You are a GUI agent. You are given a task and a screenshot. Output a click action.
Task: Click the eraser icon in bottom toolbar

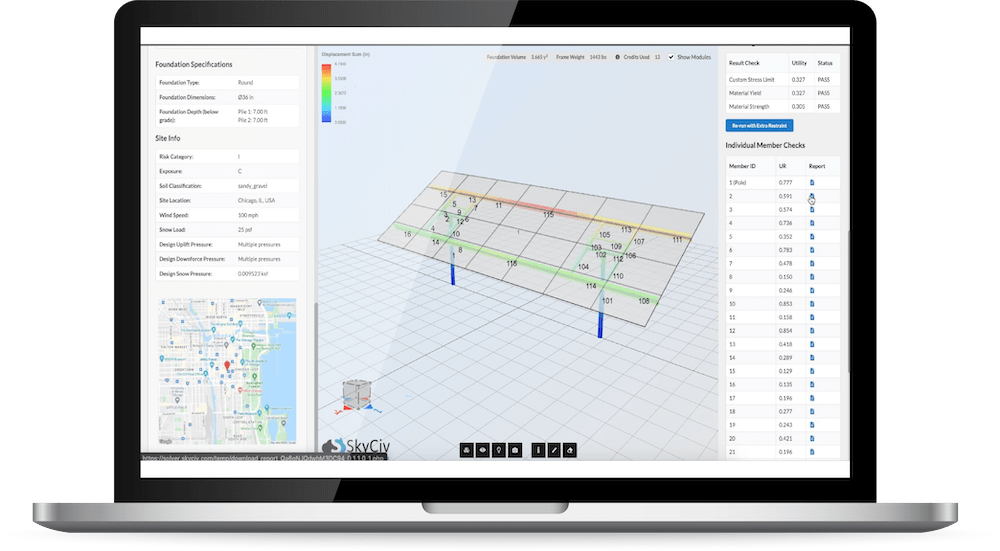(569, 451)
